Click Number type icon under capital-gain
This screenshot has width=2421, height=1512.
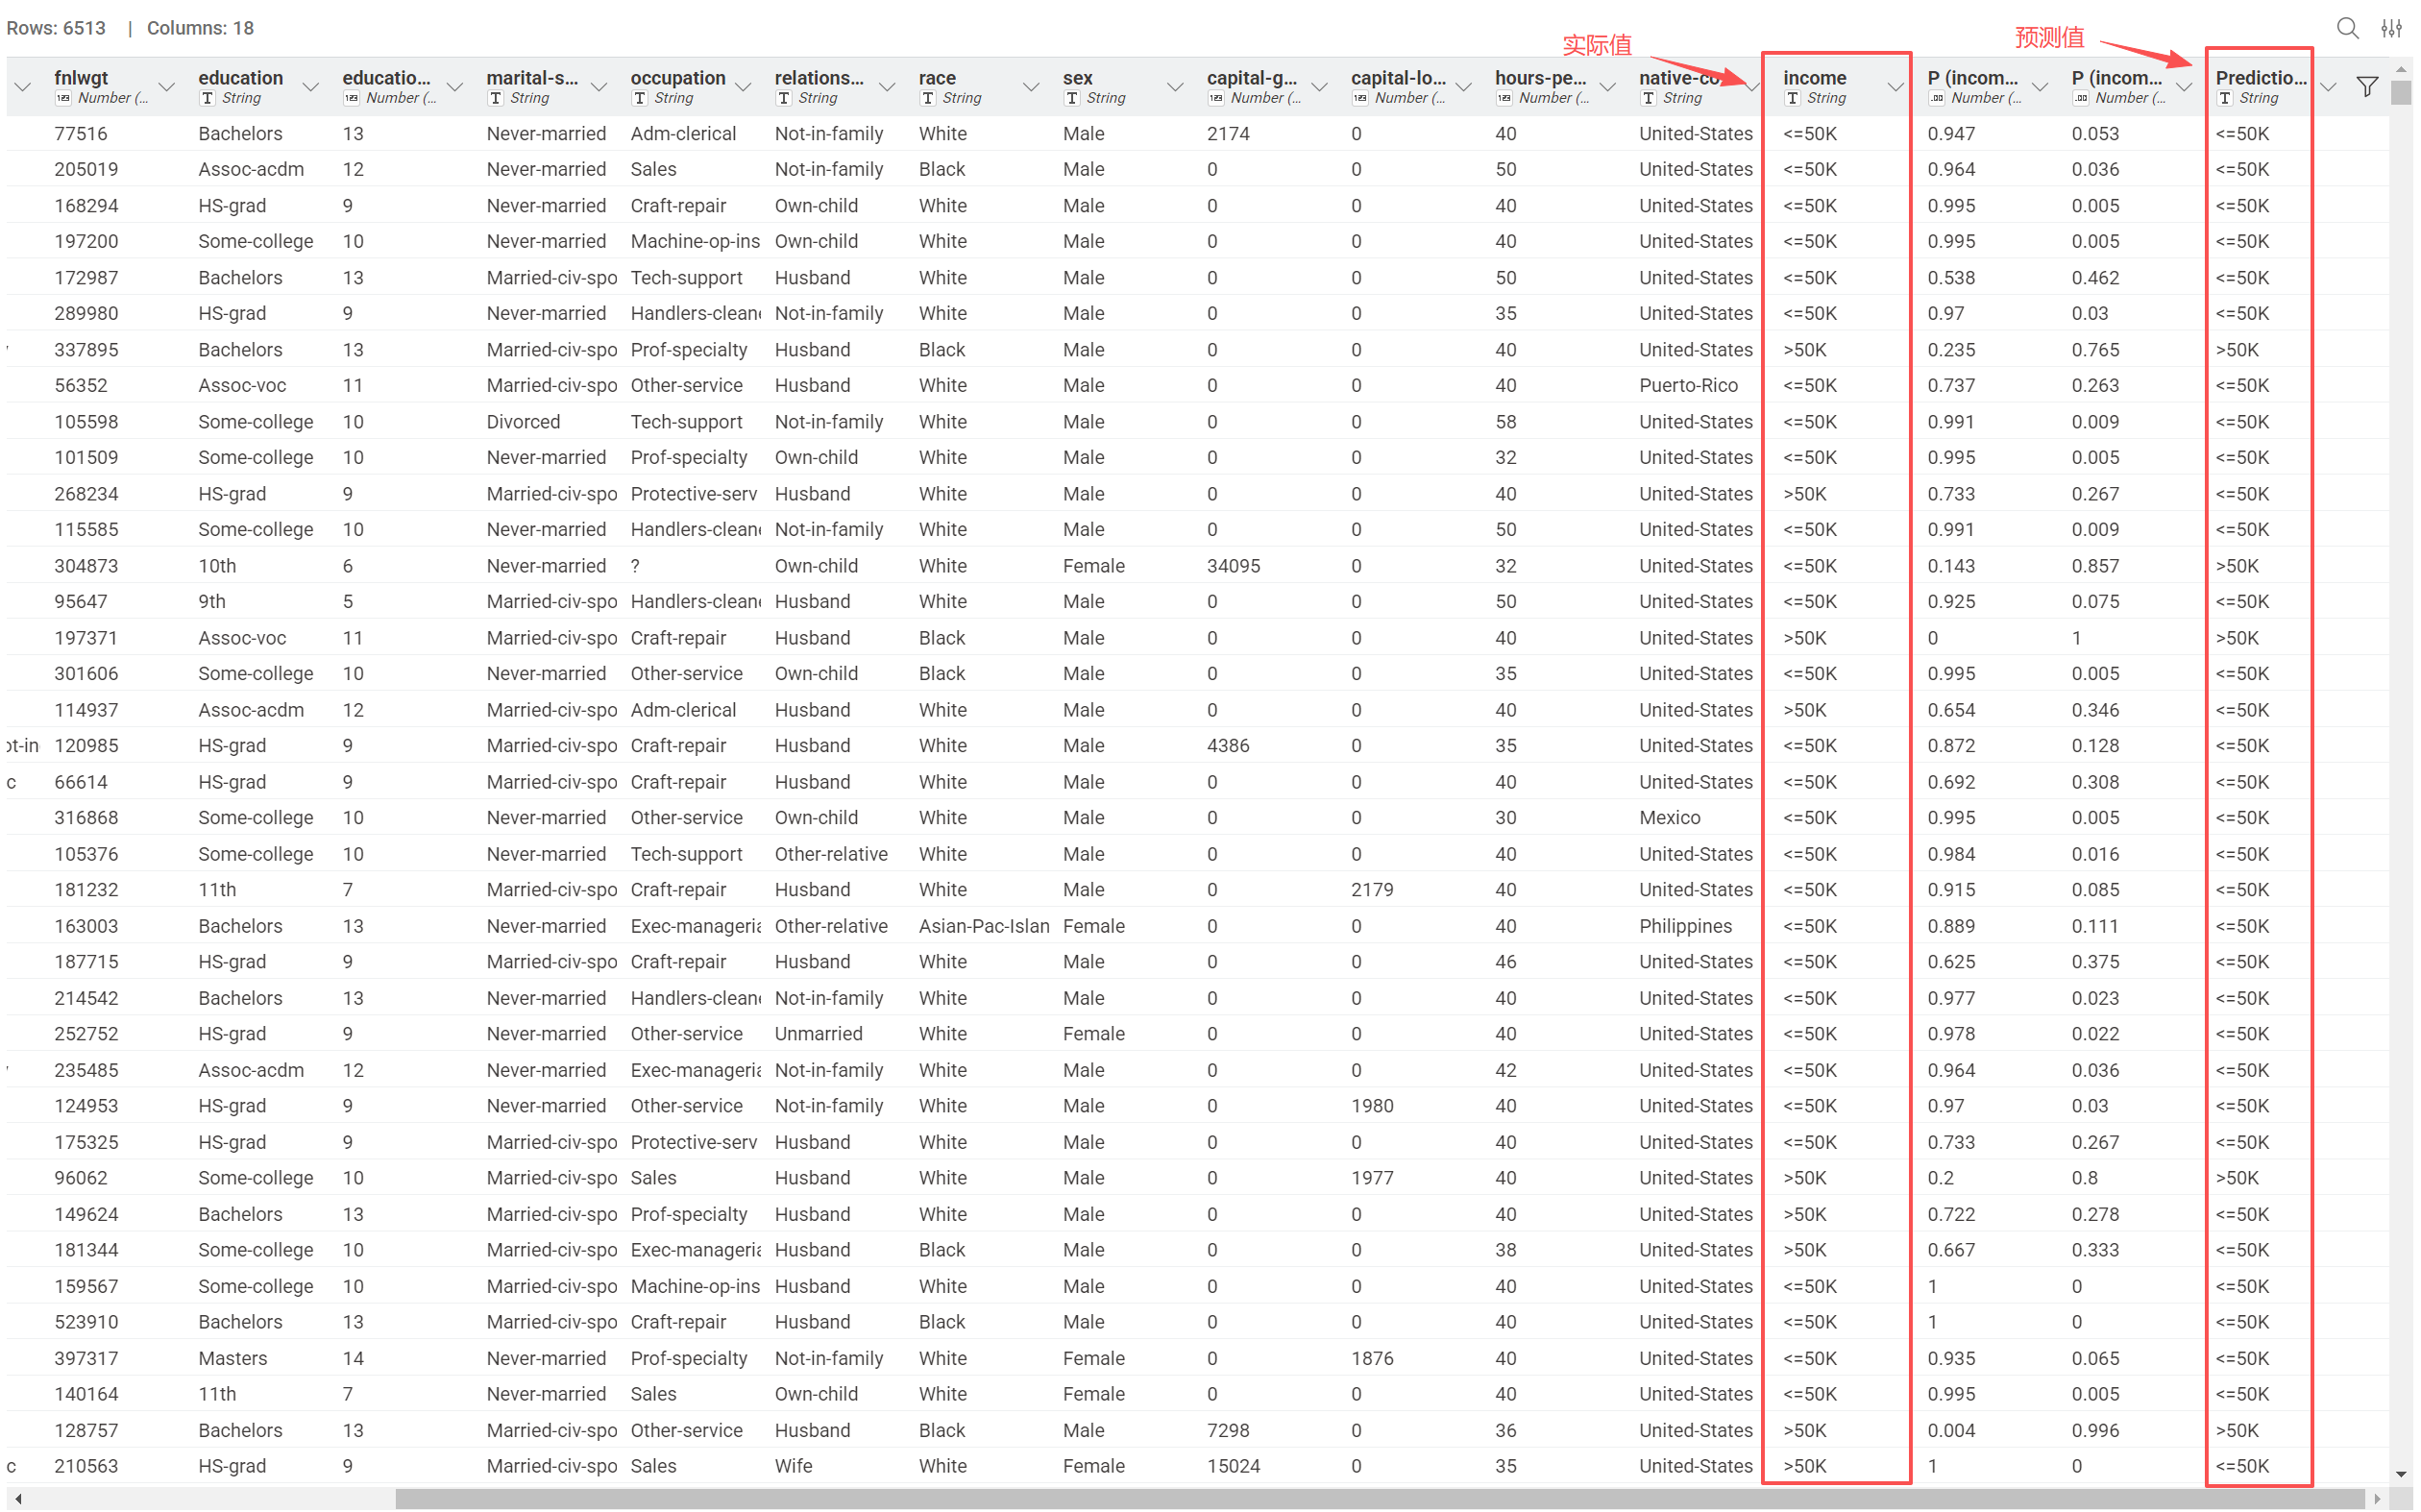[1216, 98]
